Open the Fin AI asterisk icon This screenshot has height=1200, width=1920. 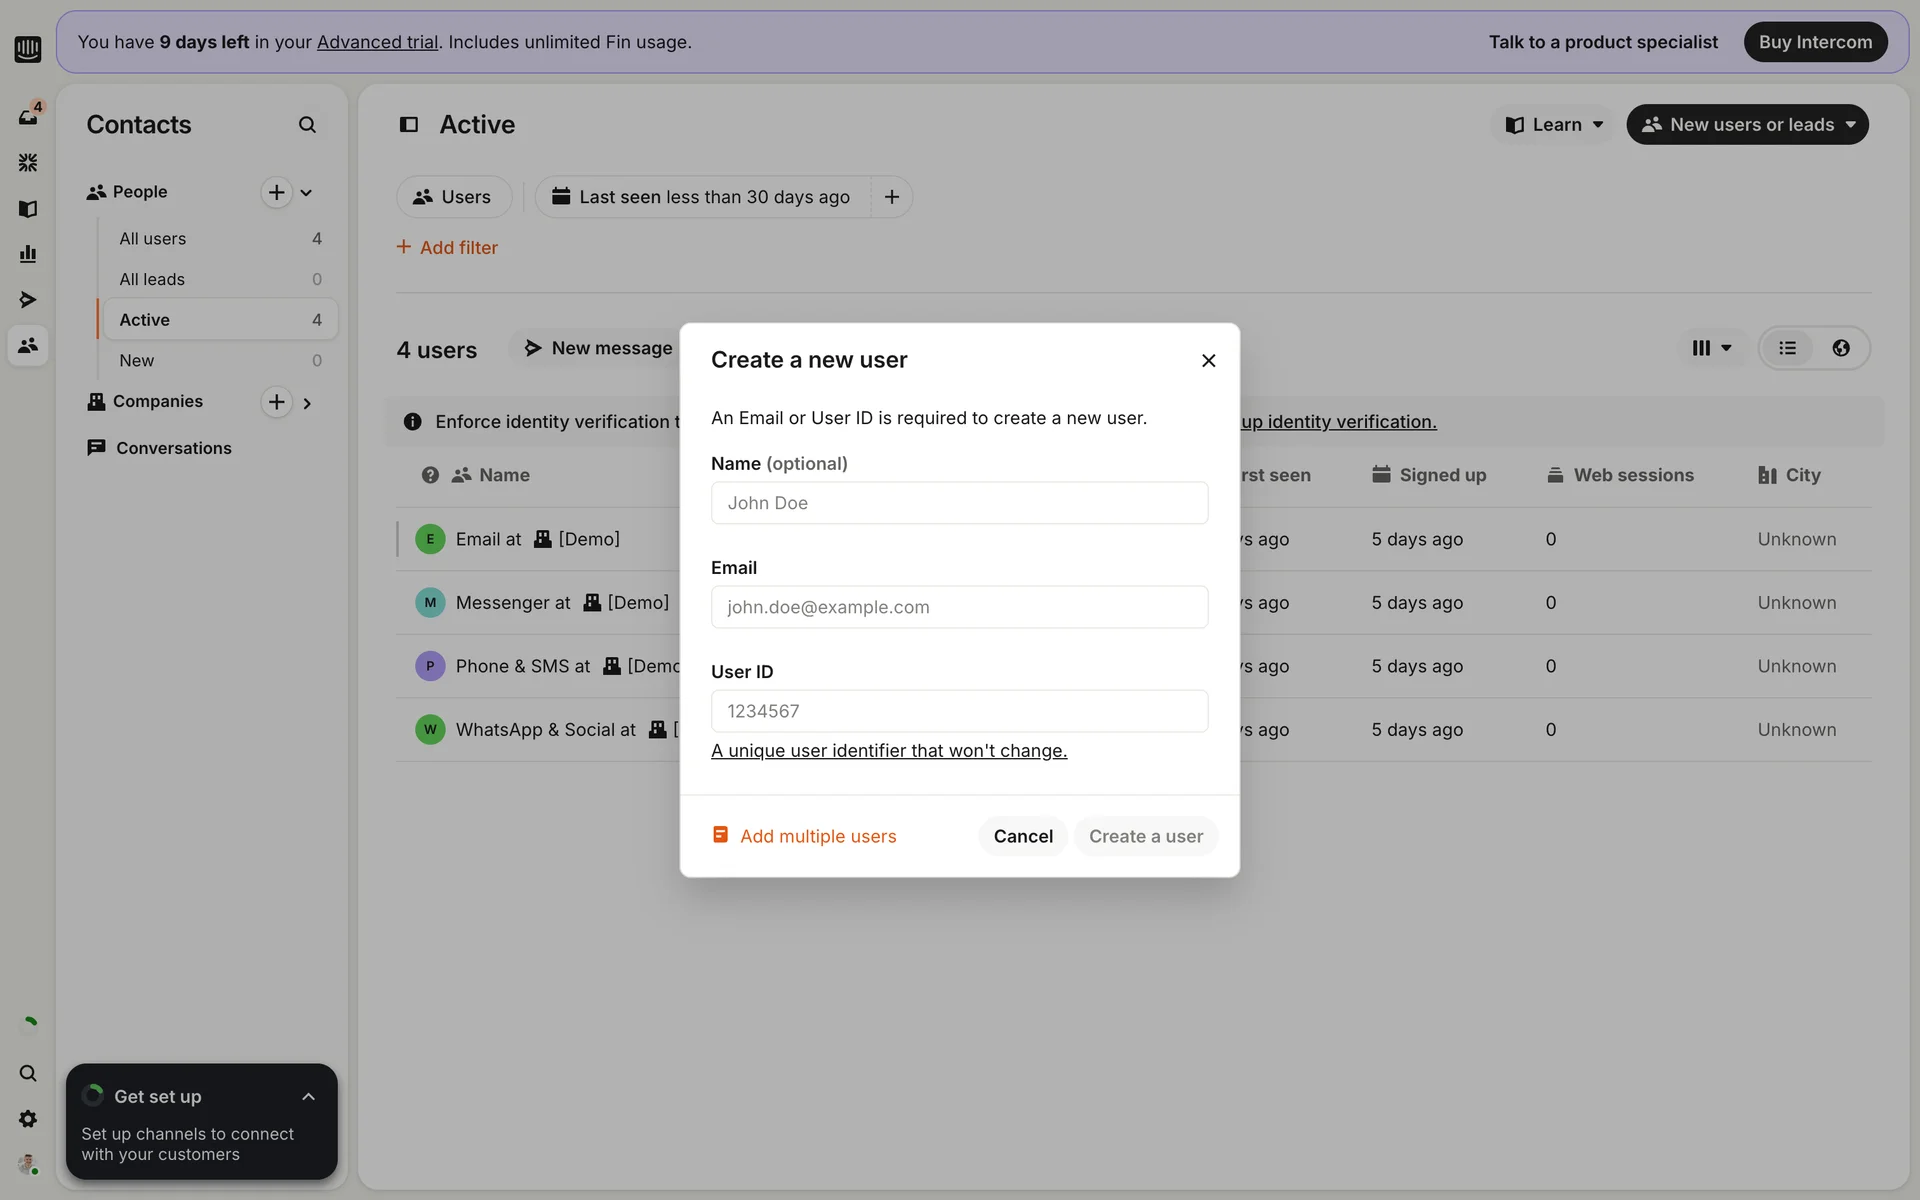(x=28, y=162)
